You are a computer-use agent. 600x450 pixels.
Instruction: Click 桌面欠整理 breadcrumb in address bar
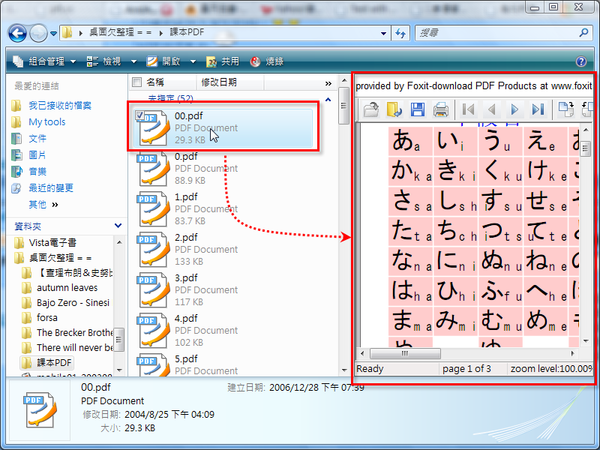tap(120, 33)
